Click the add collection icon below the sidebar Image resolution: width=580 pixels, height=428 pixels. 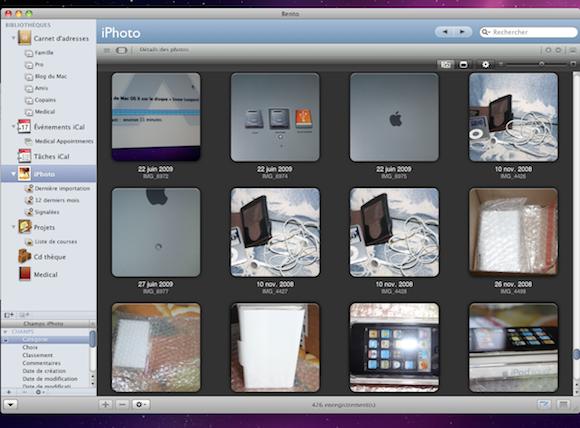(24, 315)
